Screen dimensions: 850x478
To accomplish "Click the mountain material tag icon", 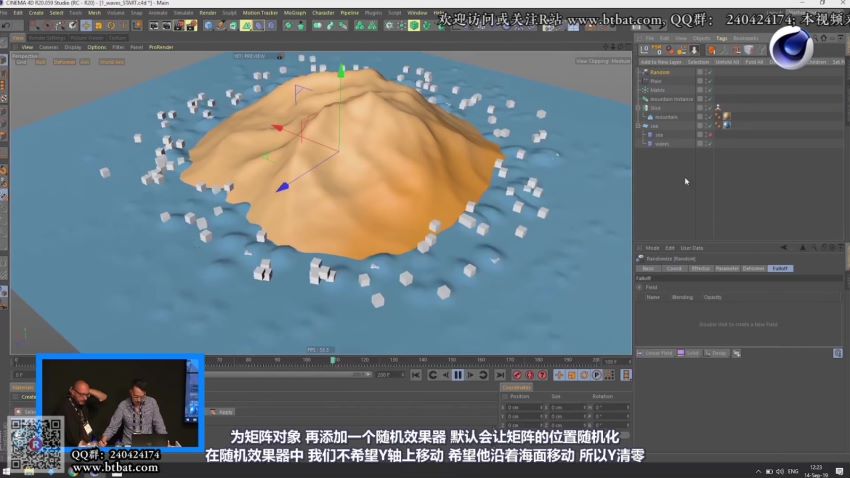I will click(x=726, y=117).
